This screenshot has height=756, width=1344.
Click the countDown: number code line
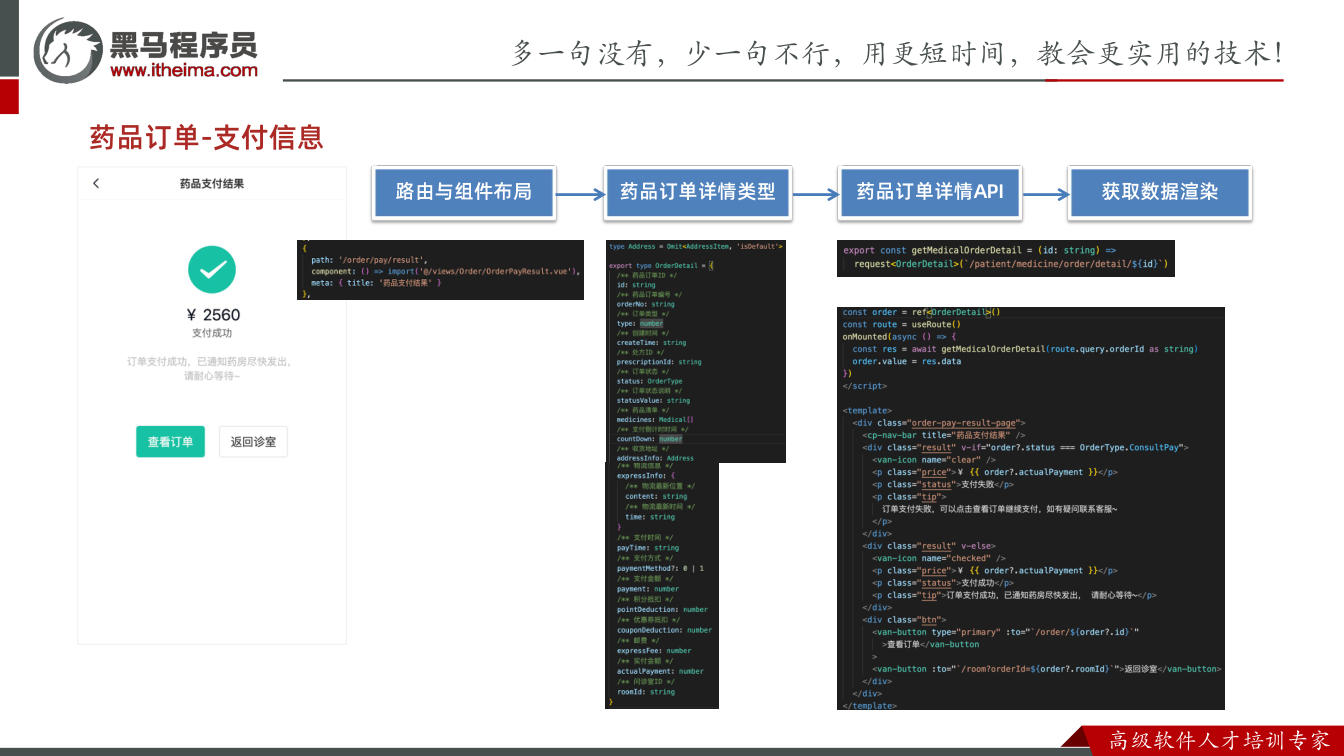click(650, 439)
